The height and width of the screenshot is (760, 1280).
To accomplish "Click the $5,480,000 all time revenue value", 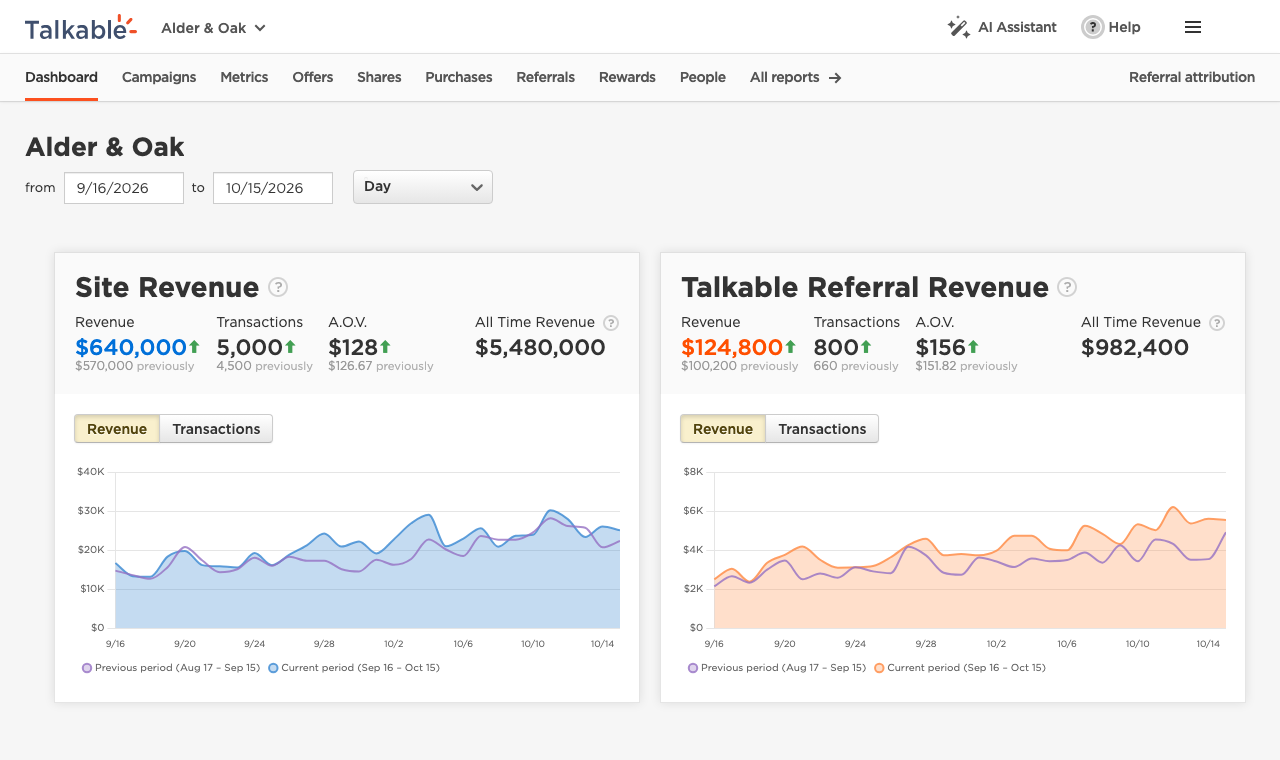I will tap(540, 348).
